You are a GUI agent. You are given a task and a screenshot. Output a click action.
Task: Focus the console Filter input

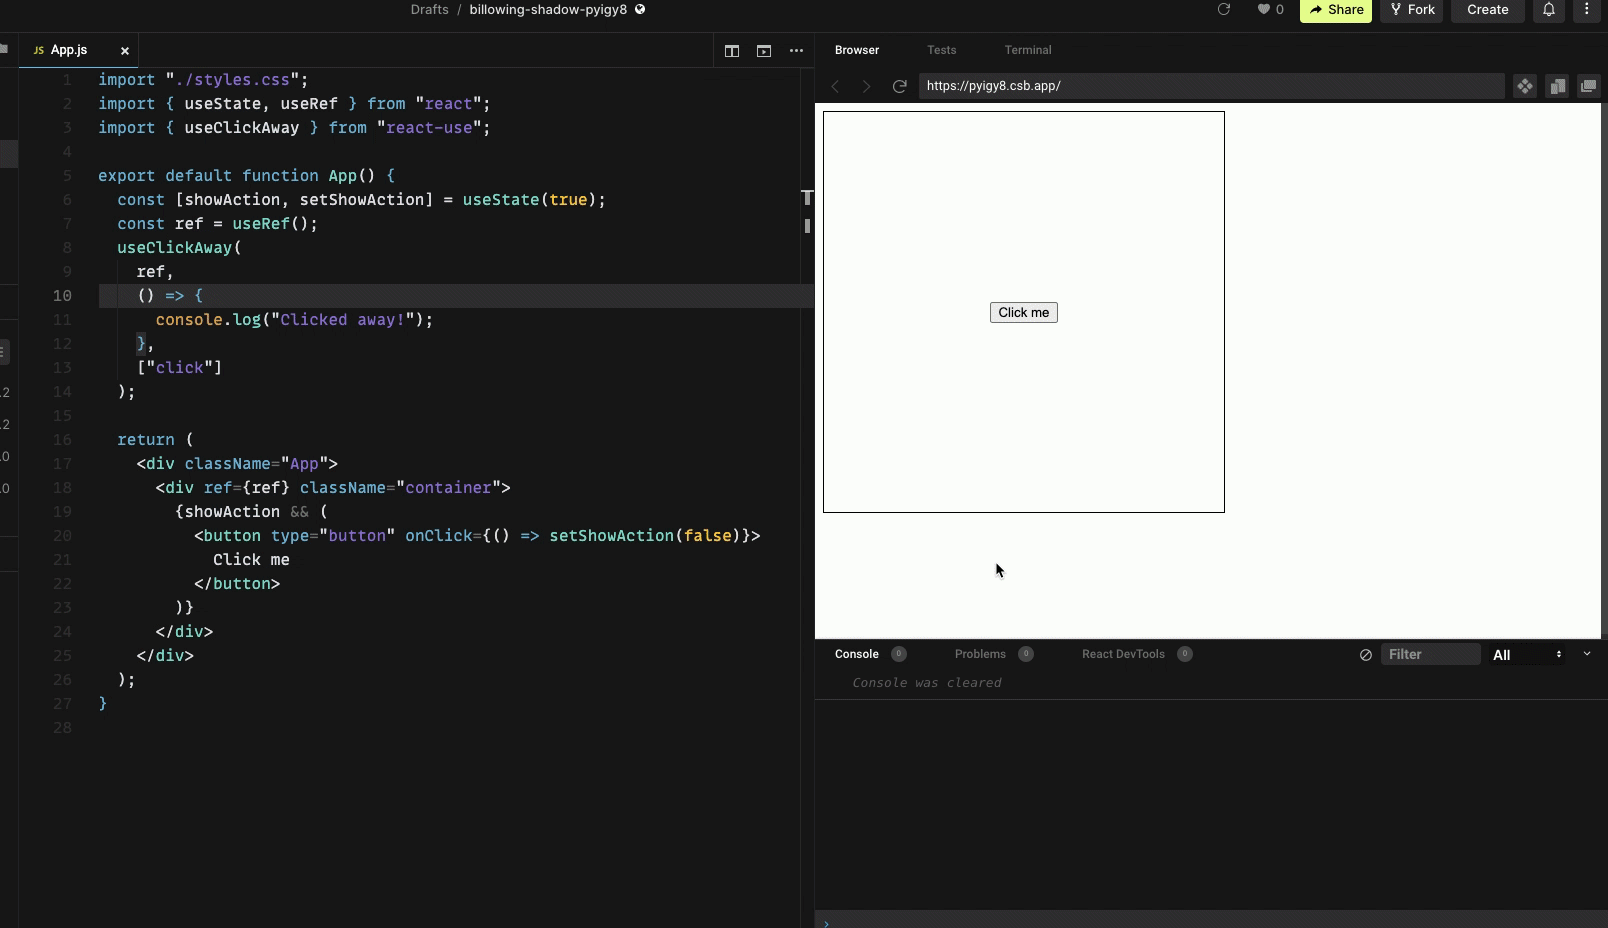click(x=1430, y=654)
